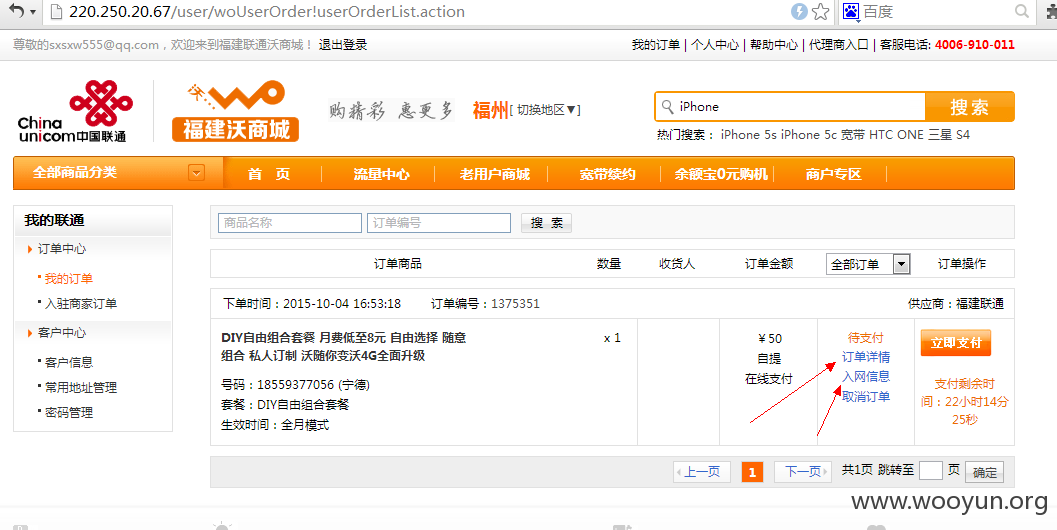
Task: Click the lightning speed-mode icon in address bar
Action: point(799,11)
